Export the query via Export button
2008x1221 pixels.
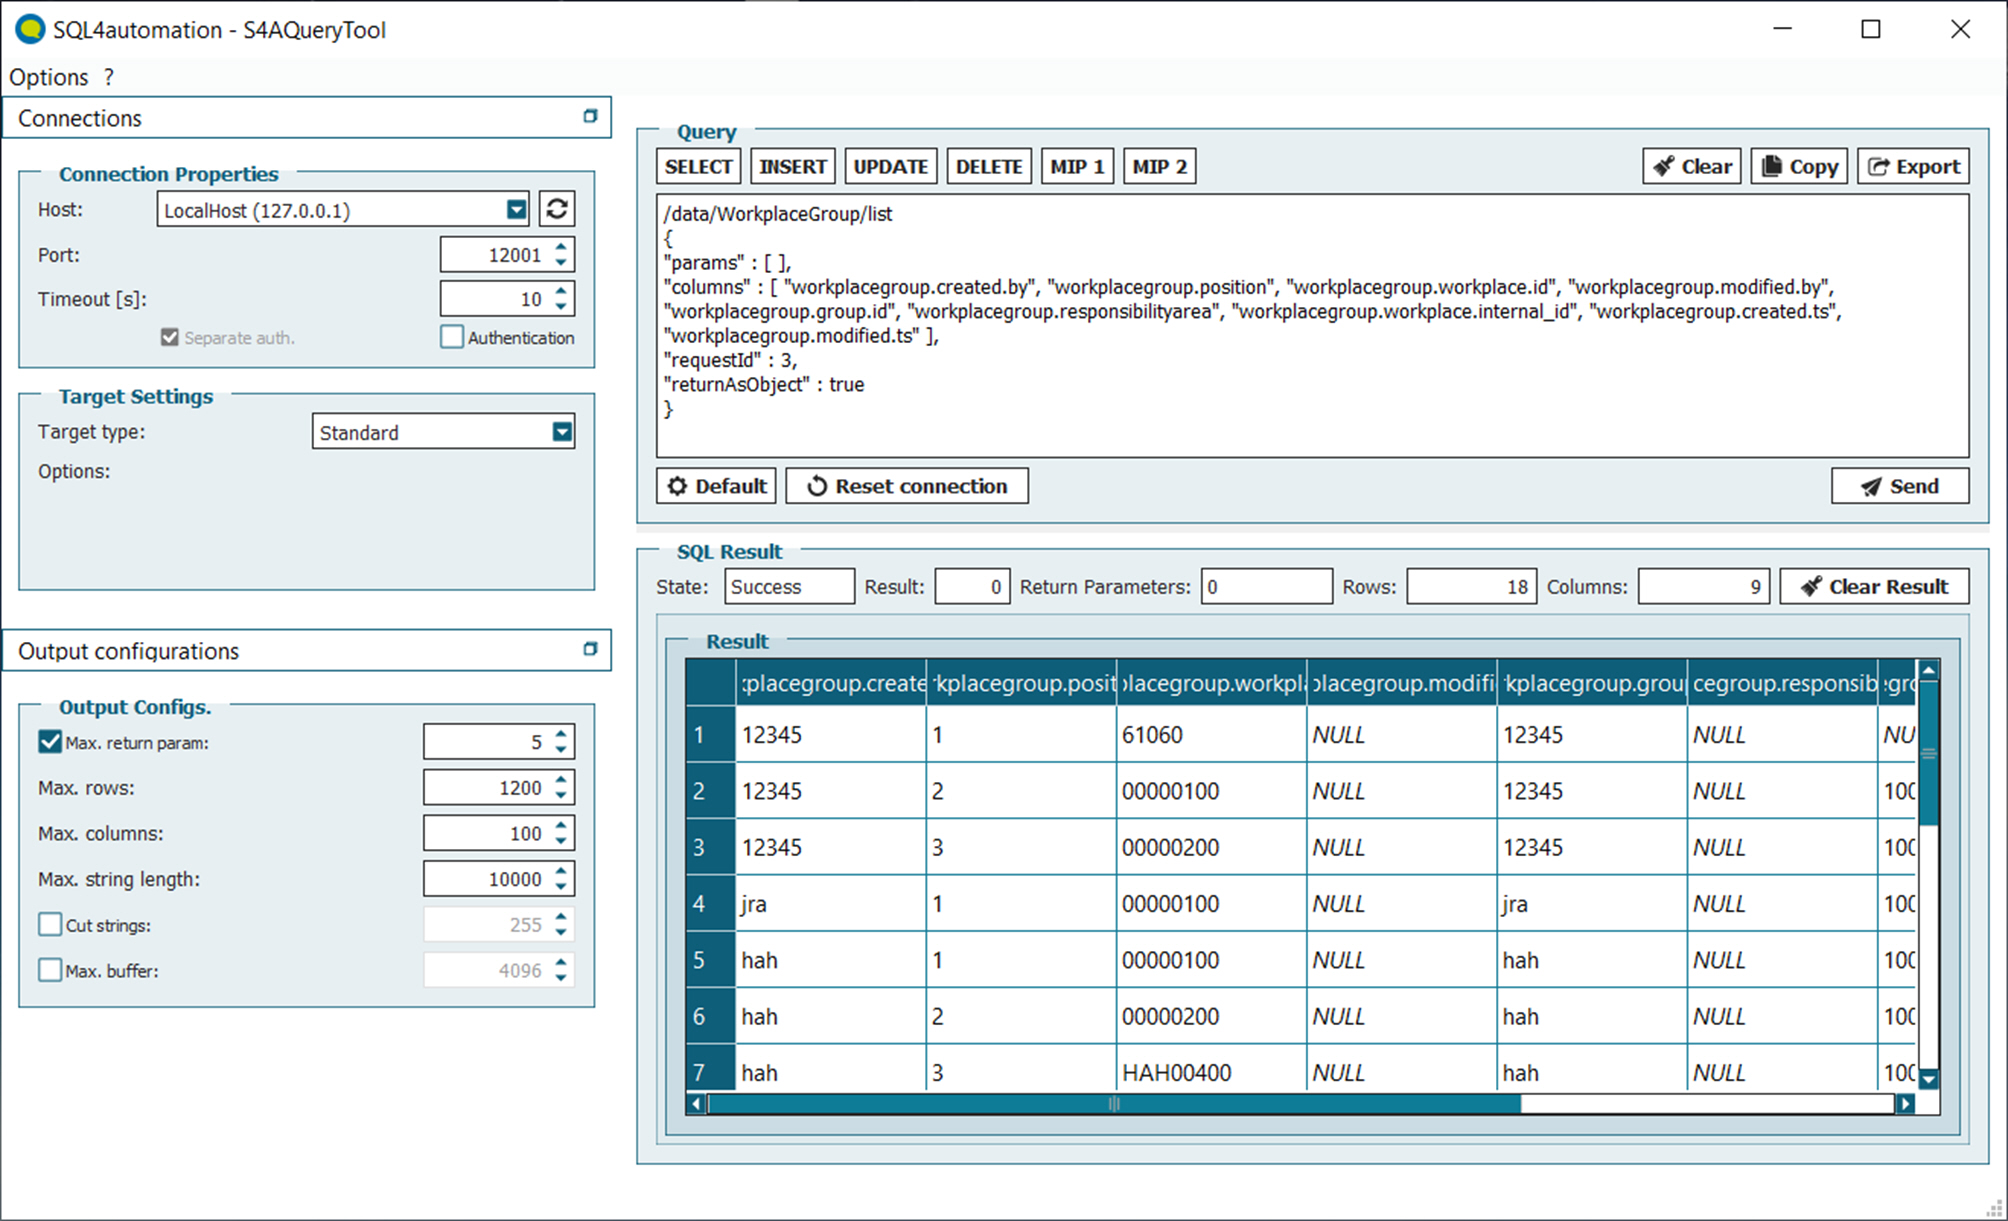tap(1913, 167)
